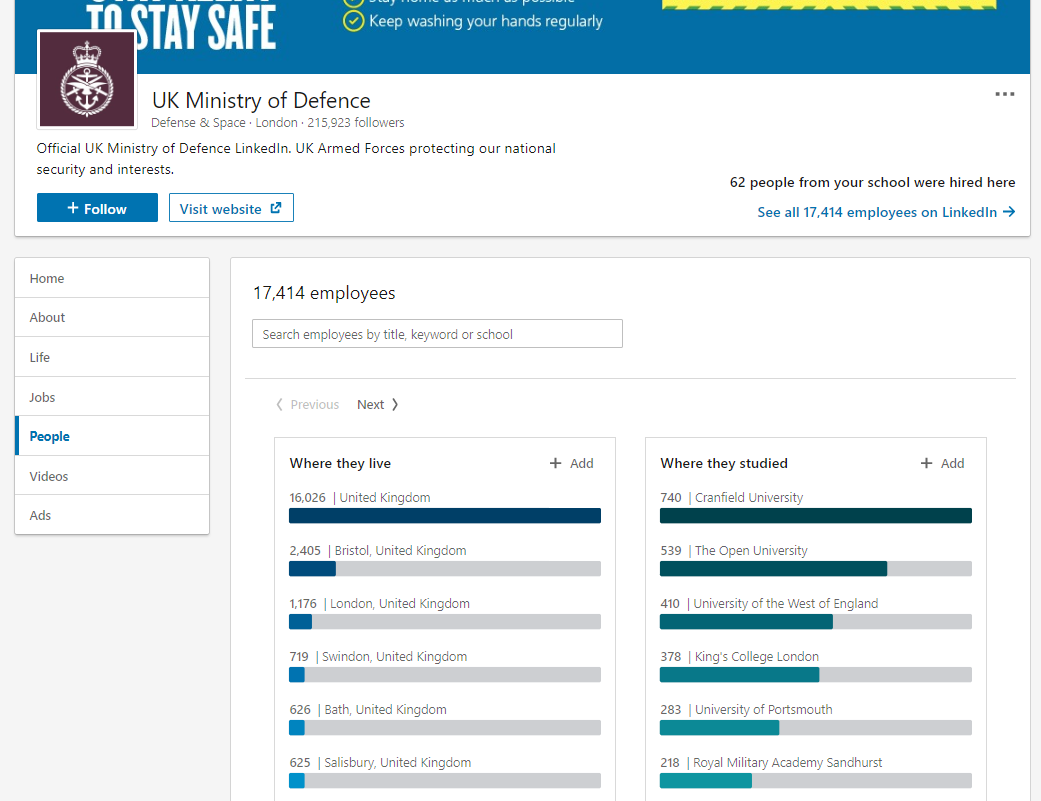Select the United Kingdom location bar
This screenshot has height=801, width=1041.
tap(445, 516)
